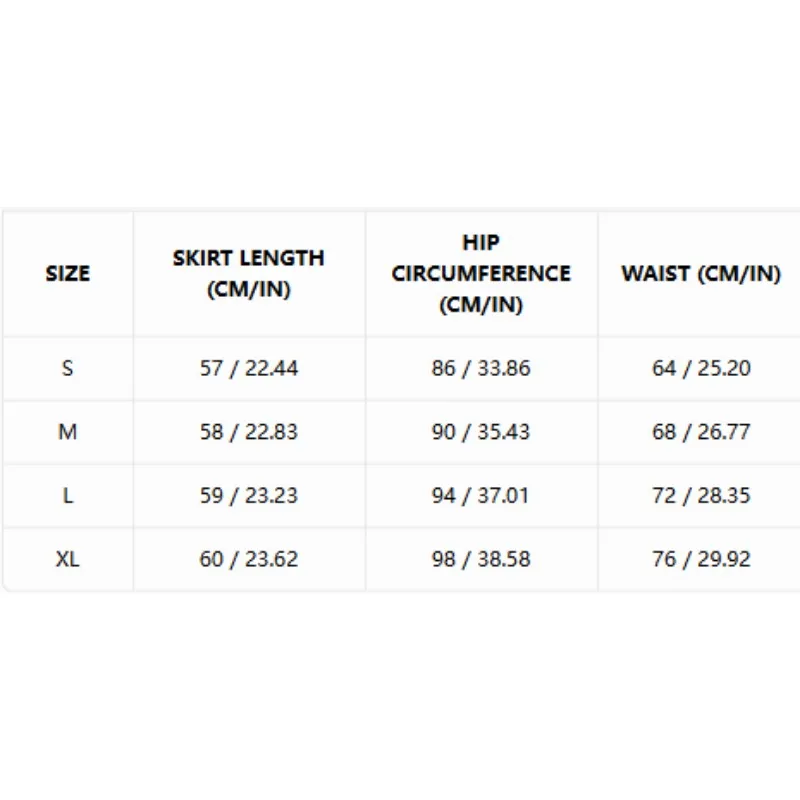The height and width of the screenshot is (800, 800).
Task: Click hip cell 94 / 37.01
Action: [x=481, y=495]
